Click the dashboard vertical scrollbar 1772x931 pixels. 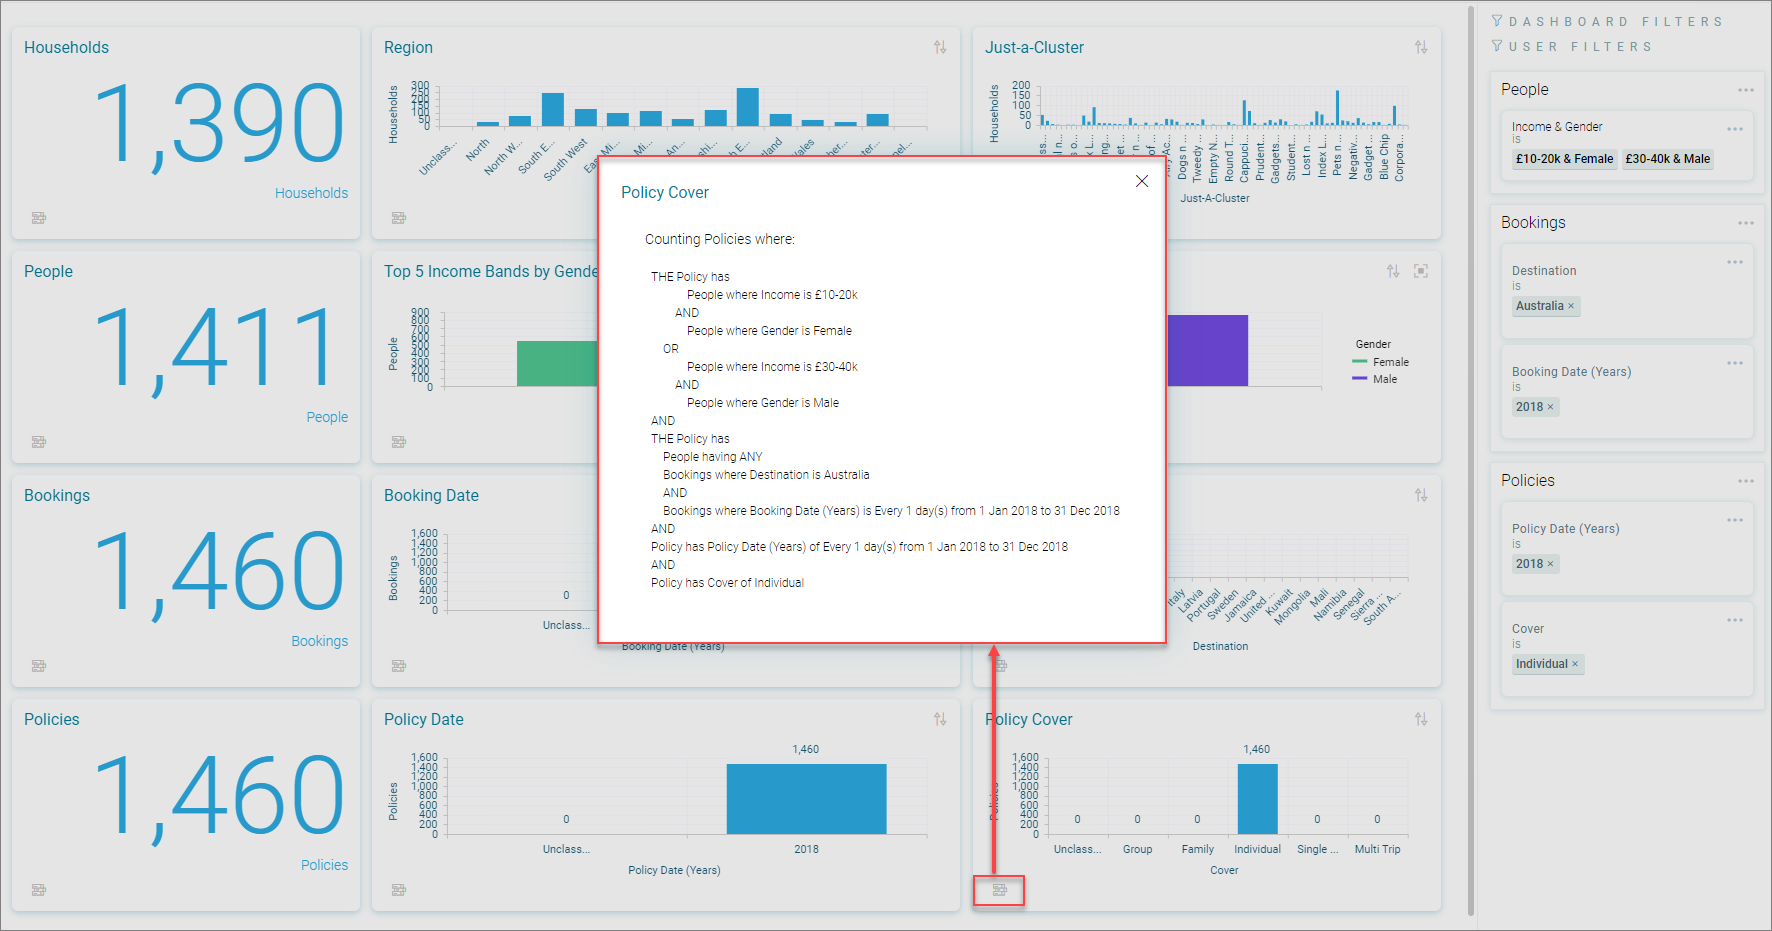[x=1471, y=460]
